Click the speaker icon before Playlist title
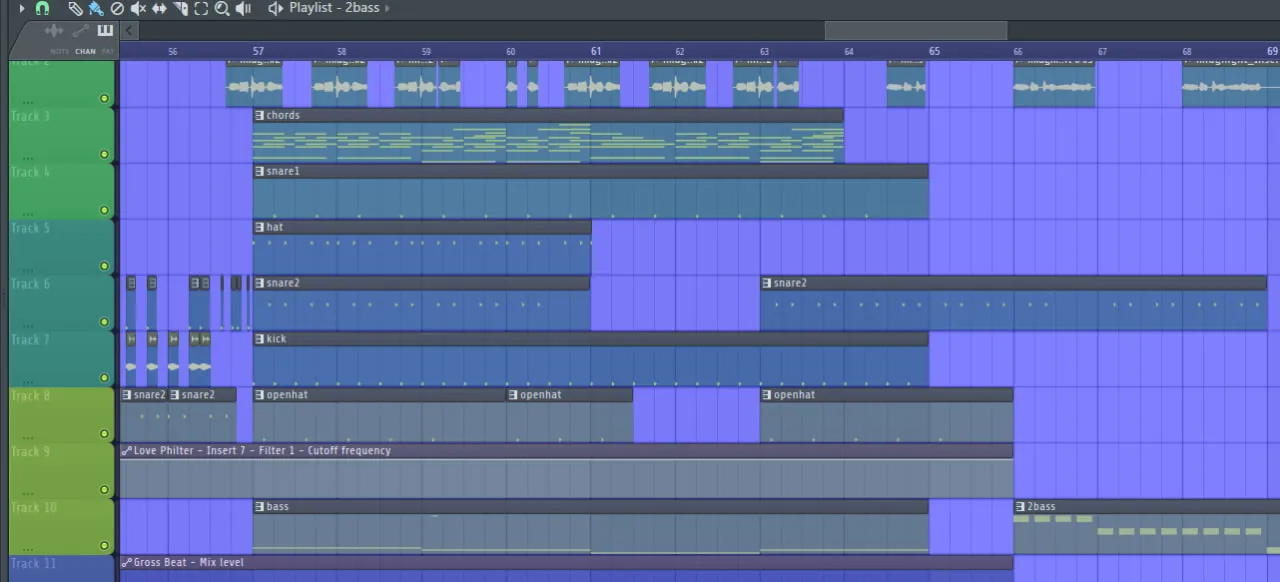Image resolution: width=1280 pixels, height=582 pixels. (275, 8)
